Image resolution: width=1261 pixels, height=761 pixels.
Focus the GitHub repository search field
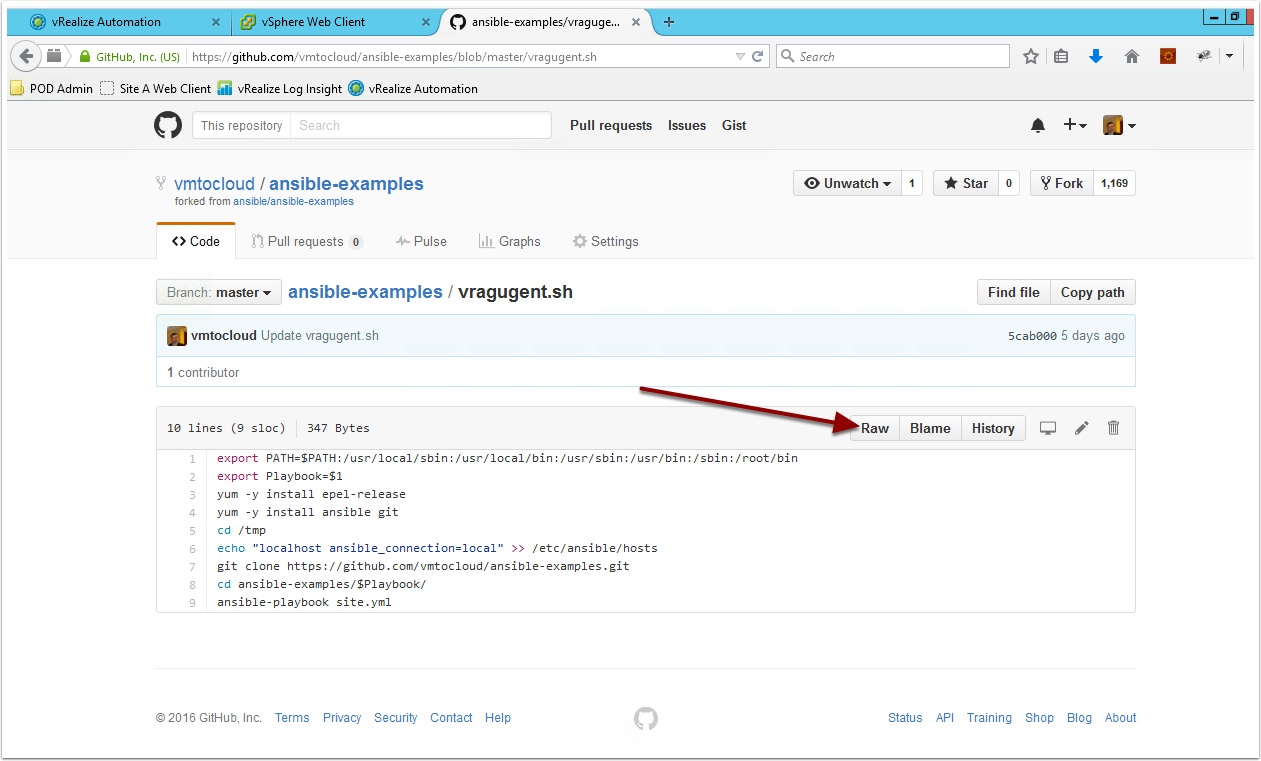(420, 125)
